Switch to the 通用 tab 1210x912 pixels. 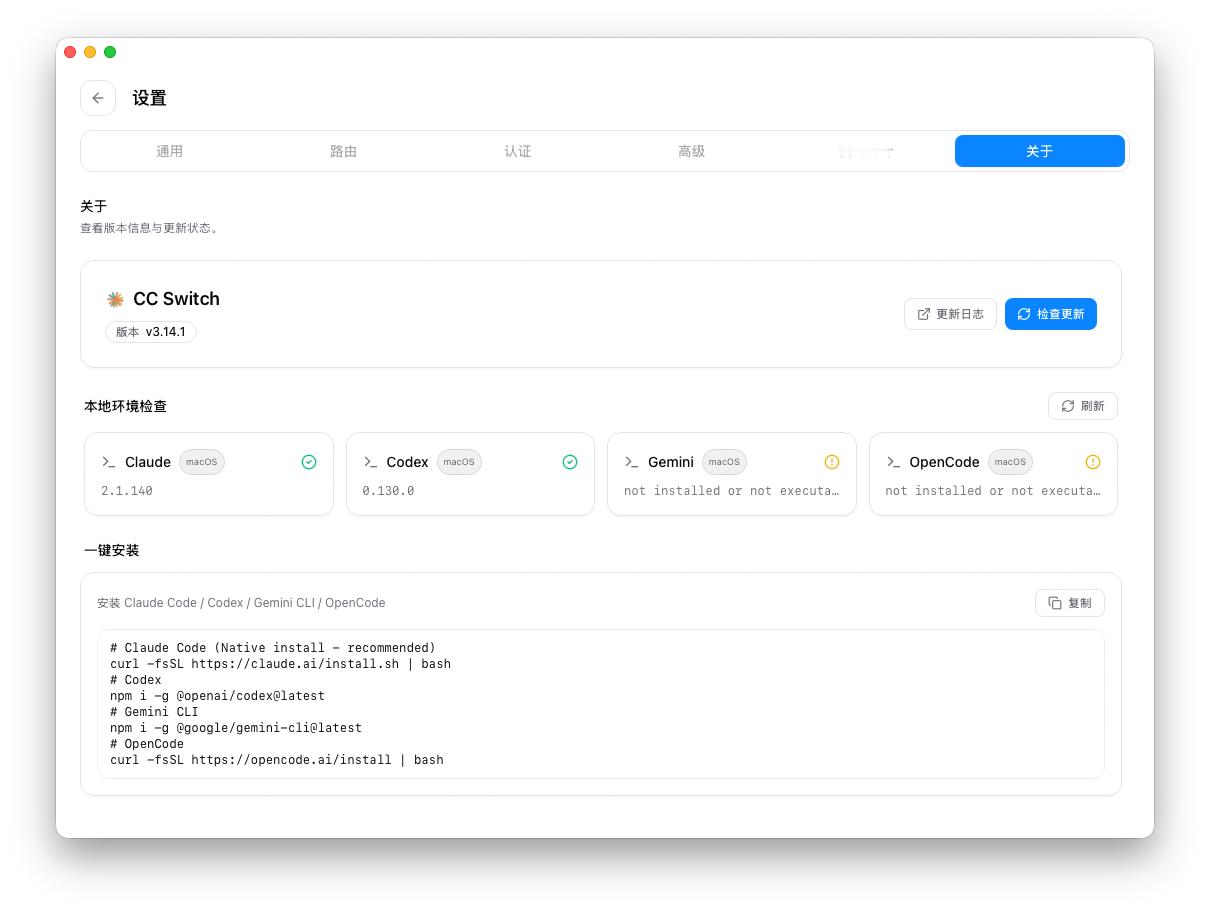(169, 151)
